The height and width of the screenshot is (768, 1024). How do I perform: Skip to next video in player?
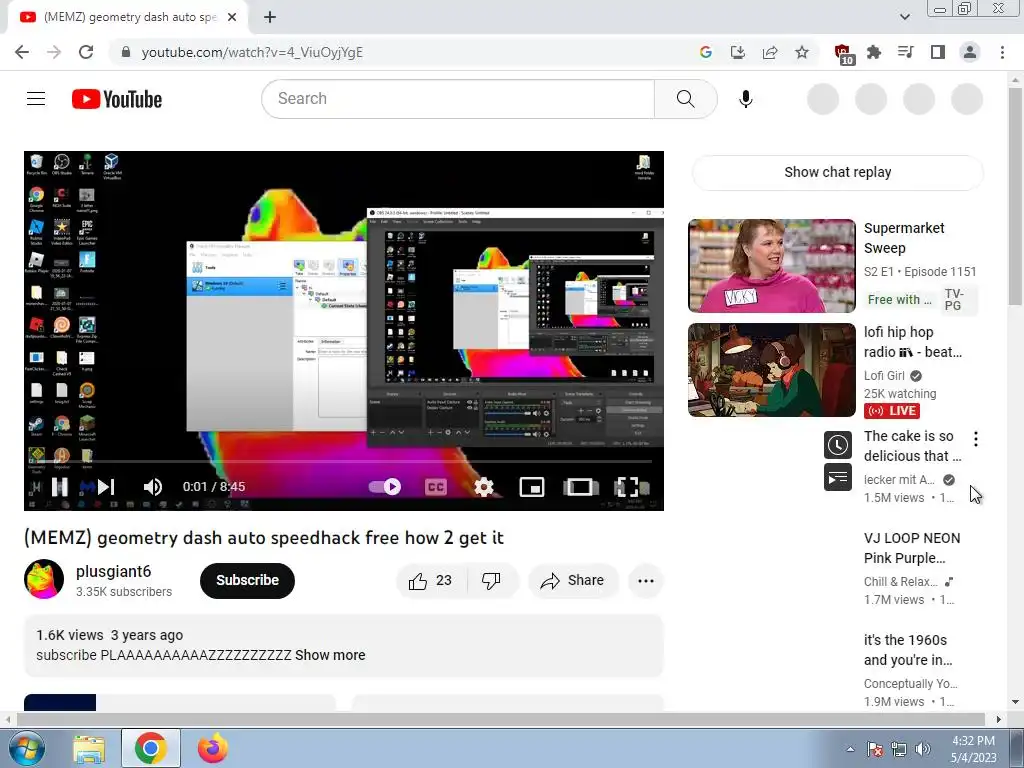(106, 487)
